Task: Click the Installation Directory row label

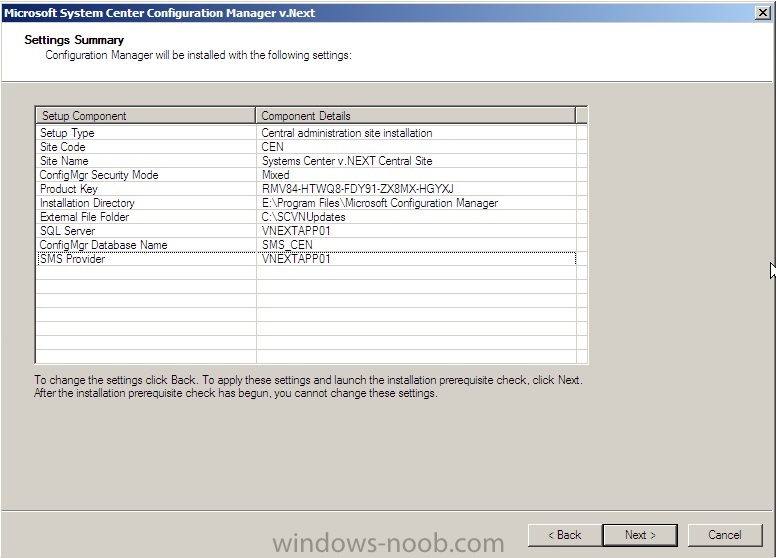Action: click(87, 203)
